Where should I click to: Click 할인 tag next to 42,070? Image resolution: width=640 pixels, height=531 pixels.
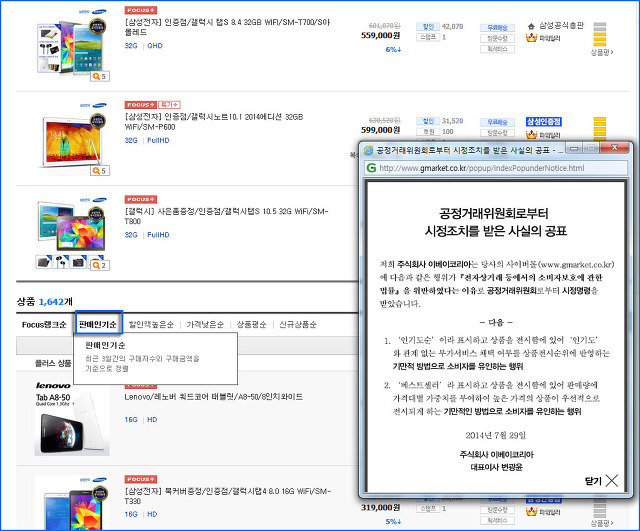tap(428, 27)
